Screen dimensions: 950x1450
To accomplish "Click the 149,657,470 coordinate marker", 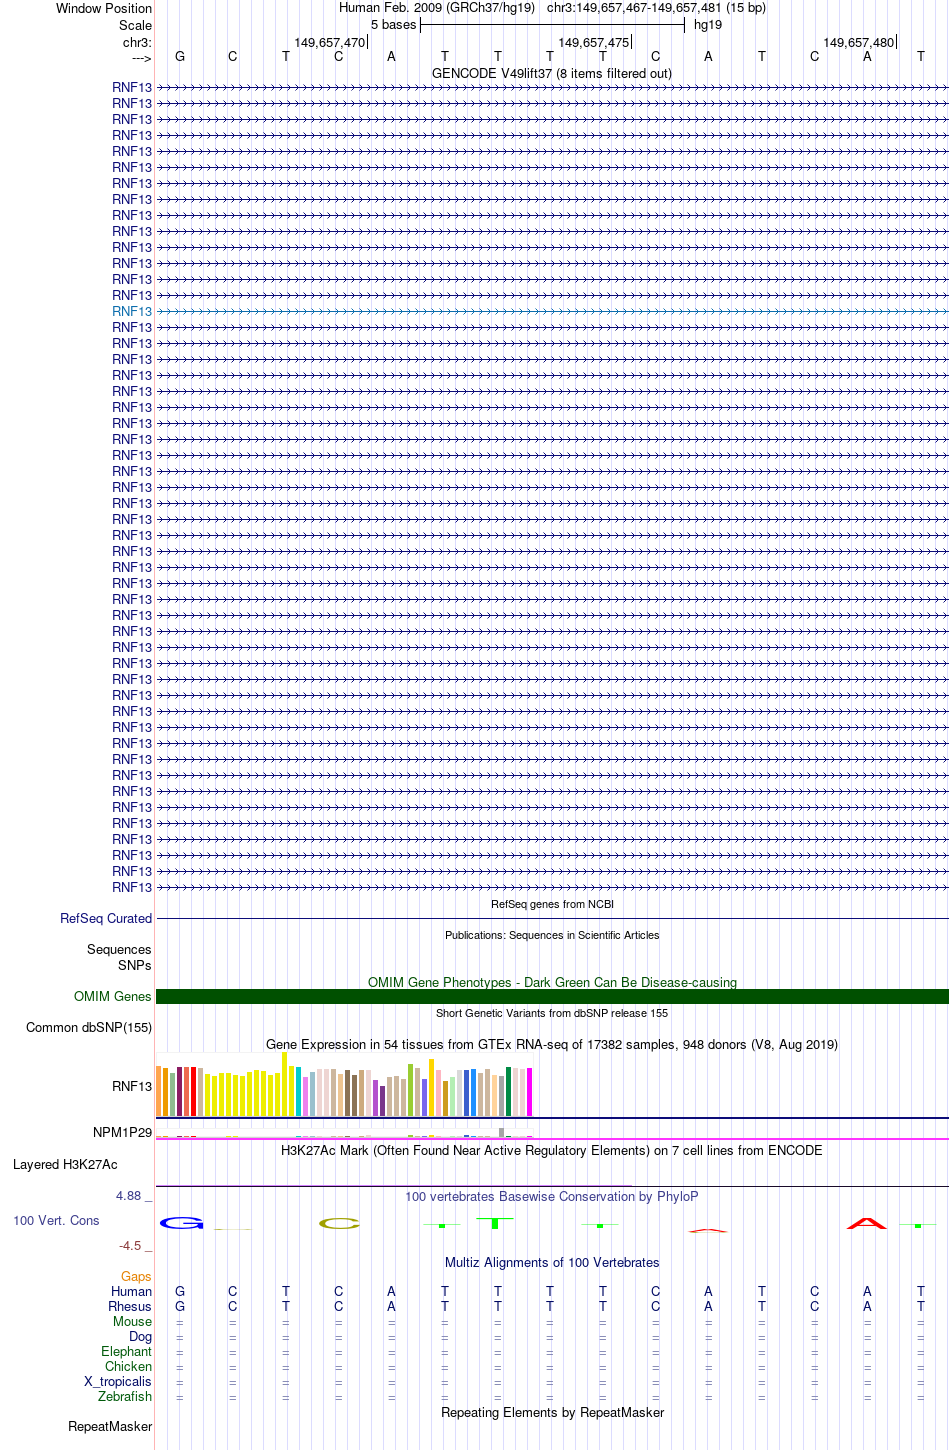I will pos(330,43).
